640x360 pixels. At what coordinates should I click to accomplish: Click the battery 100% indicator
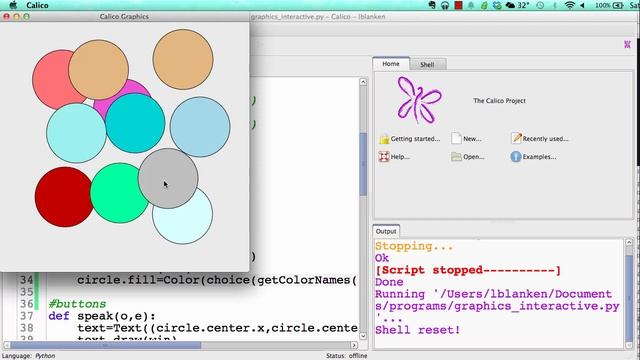pyautogui.click(x=609, y=5)
